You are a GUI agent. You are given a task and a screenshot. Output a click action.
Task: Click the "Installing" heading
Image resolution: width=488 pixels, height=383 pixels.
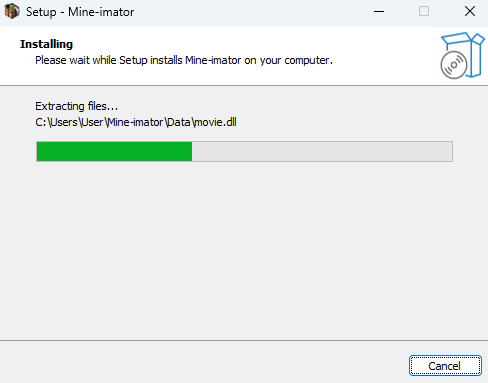pos(46,44)
